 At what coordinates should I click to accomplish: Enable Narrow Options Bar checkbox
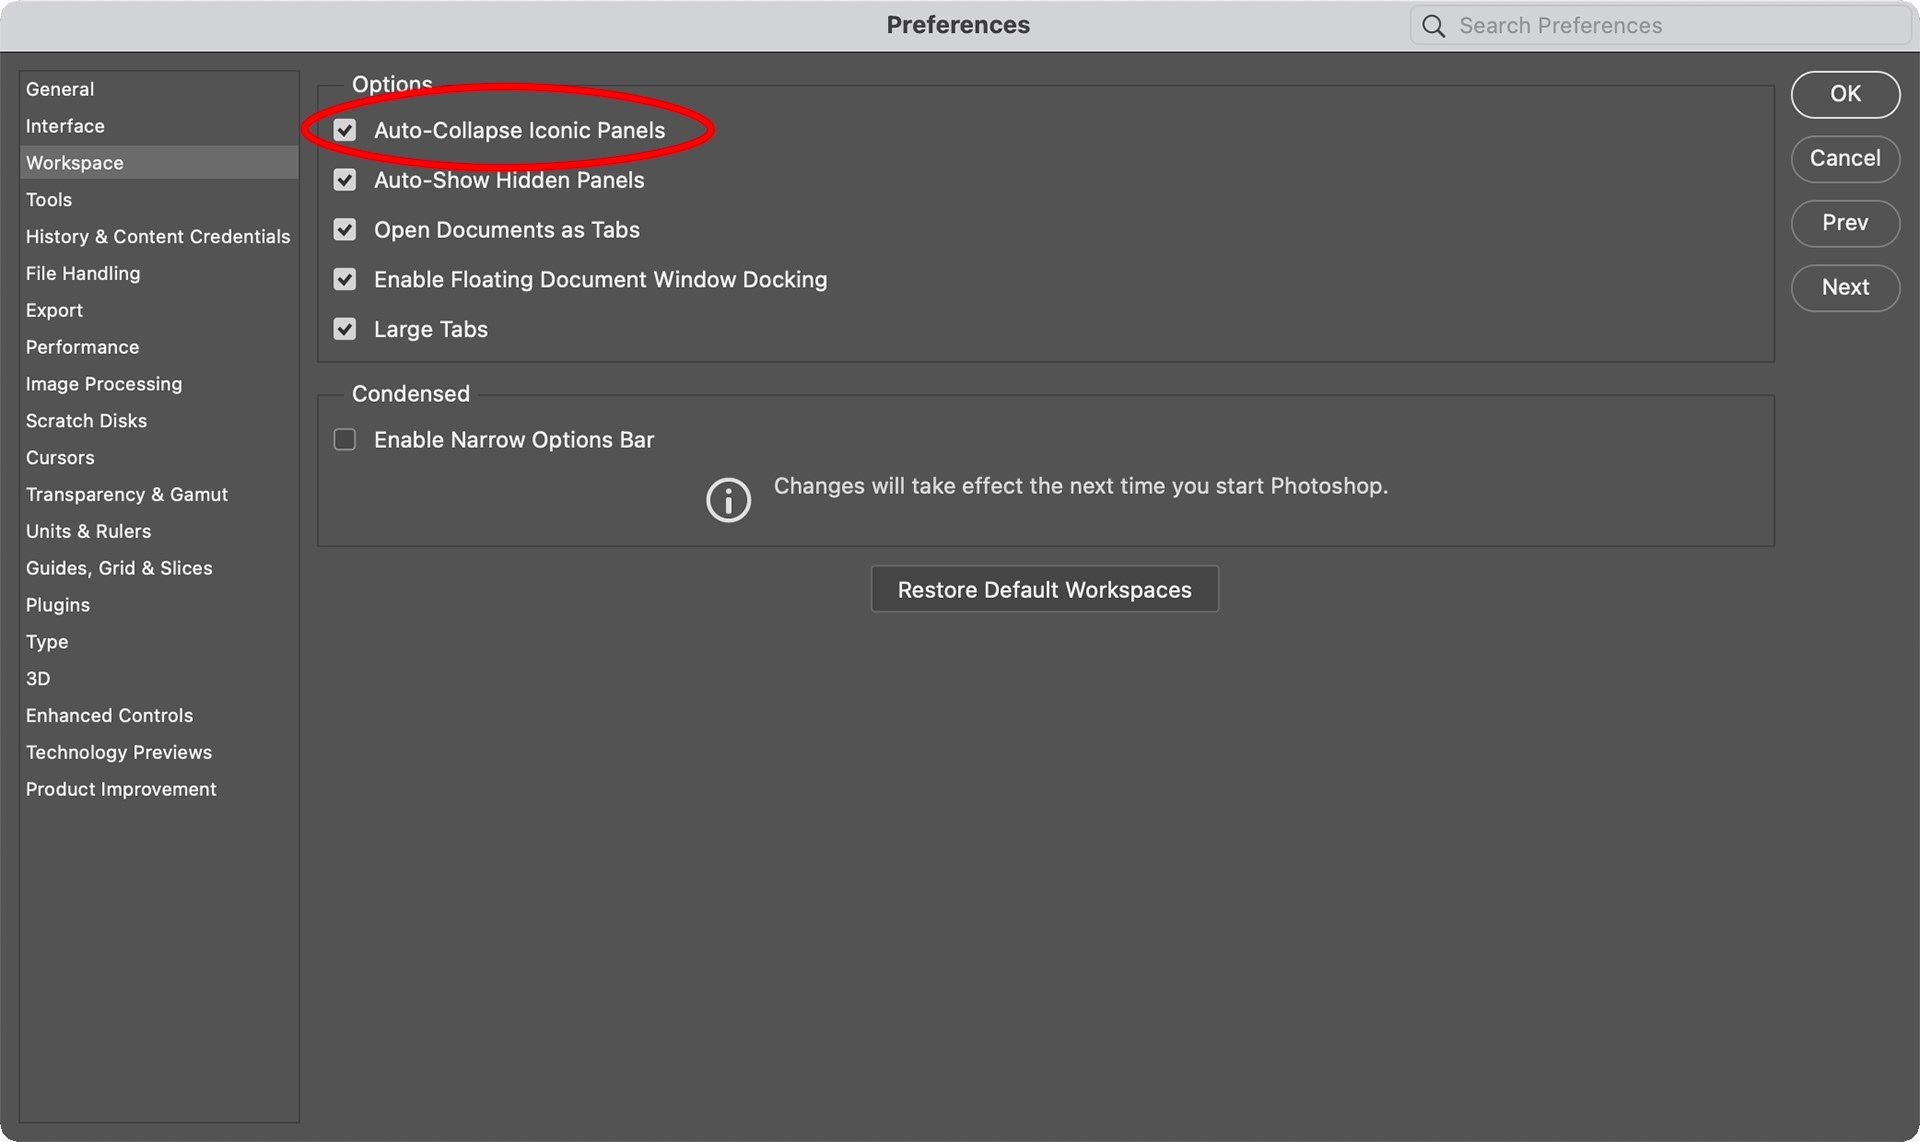[345, 440]
